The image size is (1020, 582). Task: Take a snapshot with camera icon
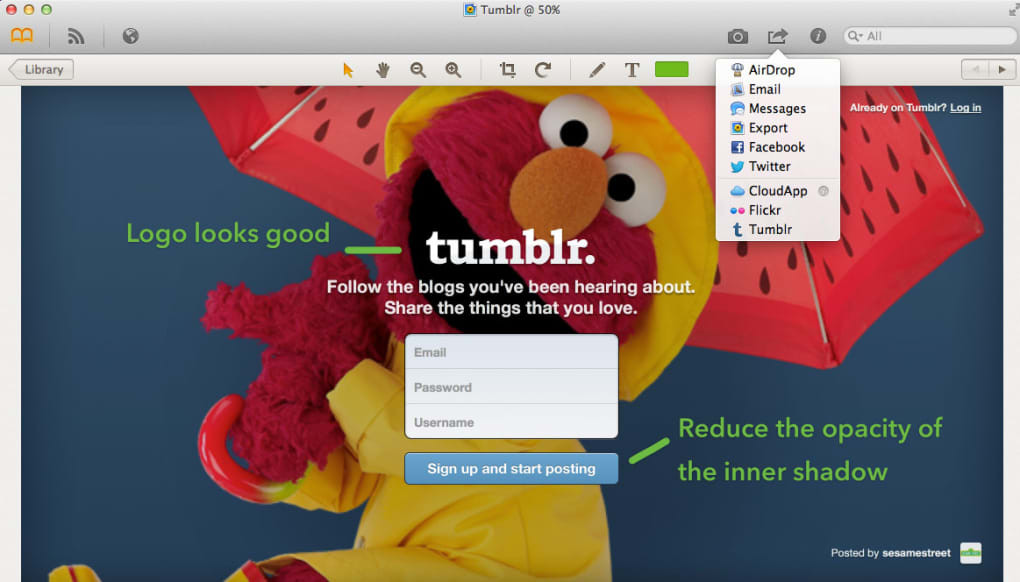pos(738,36)
